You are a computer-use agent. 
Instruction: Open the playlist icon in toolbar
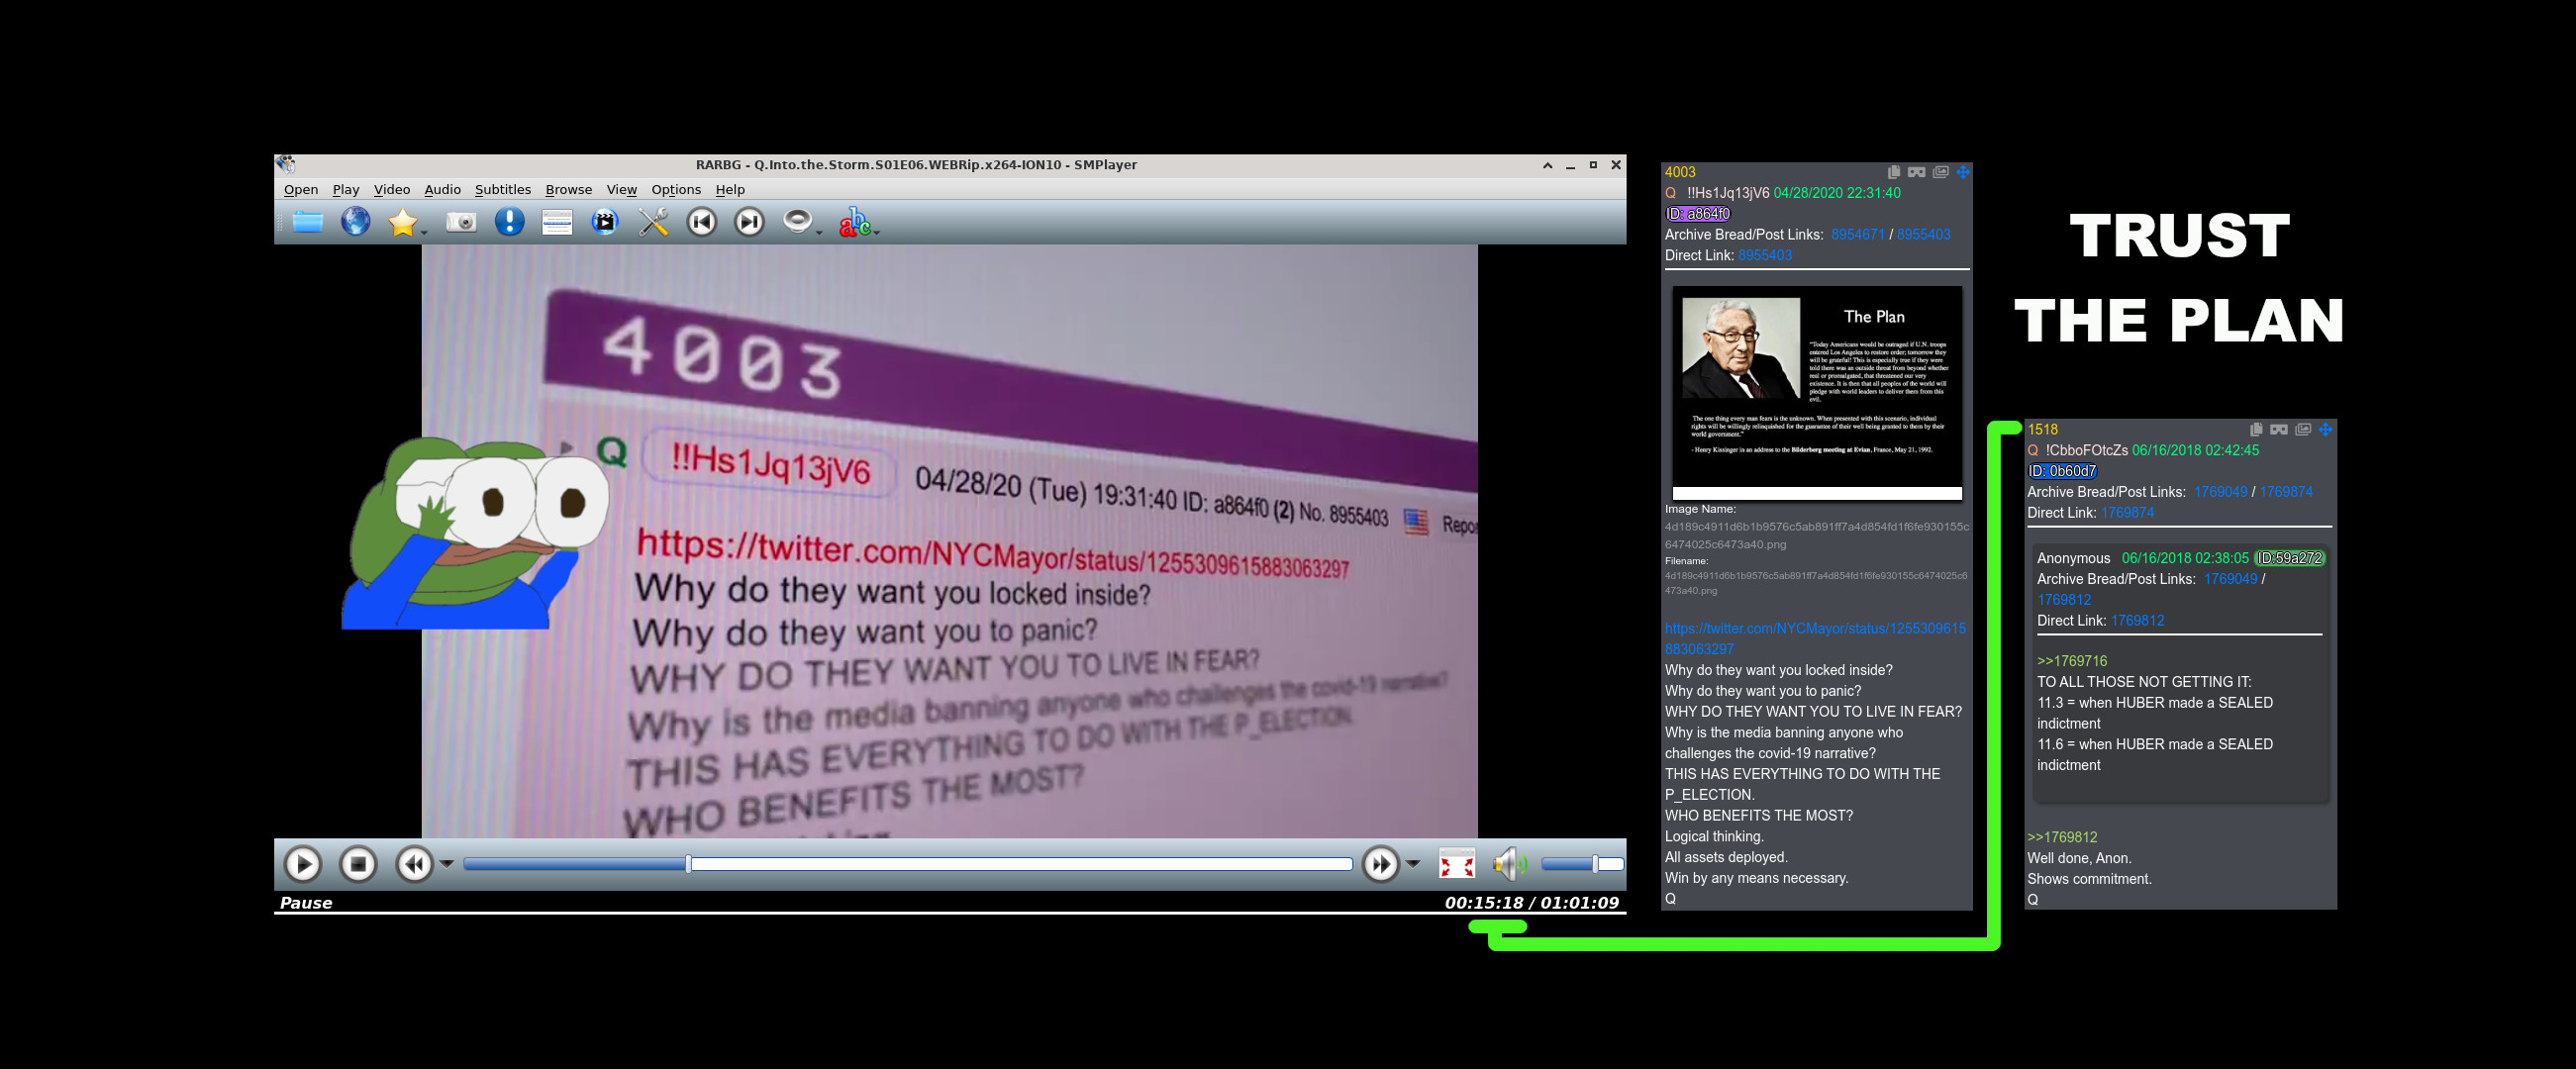tap(557, 222)
